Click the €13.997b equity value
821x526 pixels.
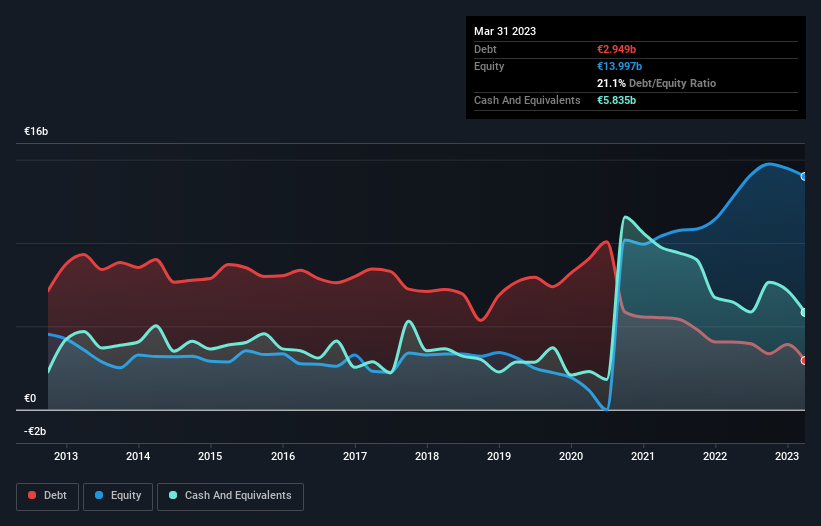click(619, 66)
